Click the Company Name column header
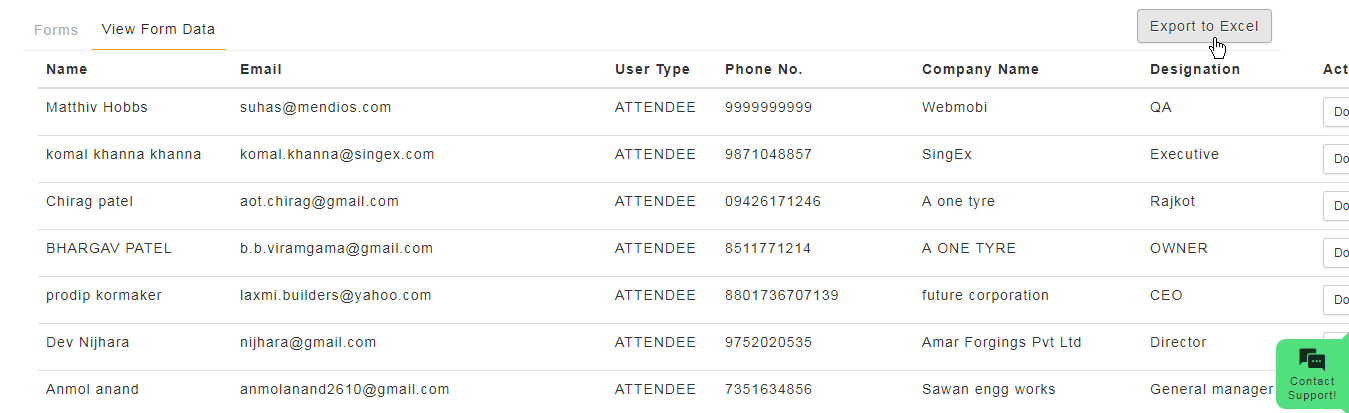Viewport: 1349px width, 413px height. click(980, 69)
